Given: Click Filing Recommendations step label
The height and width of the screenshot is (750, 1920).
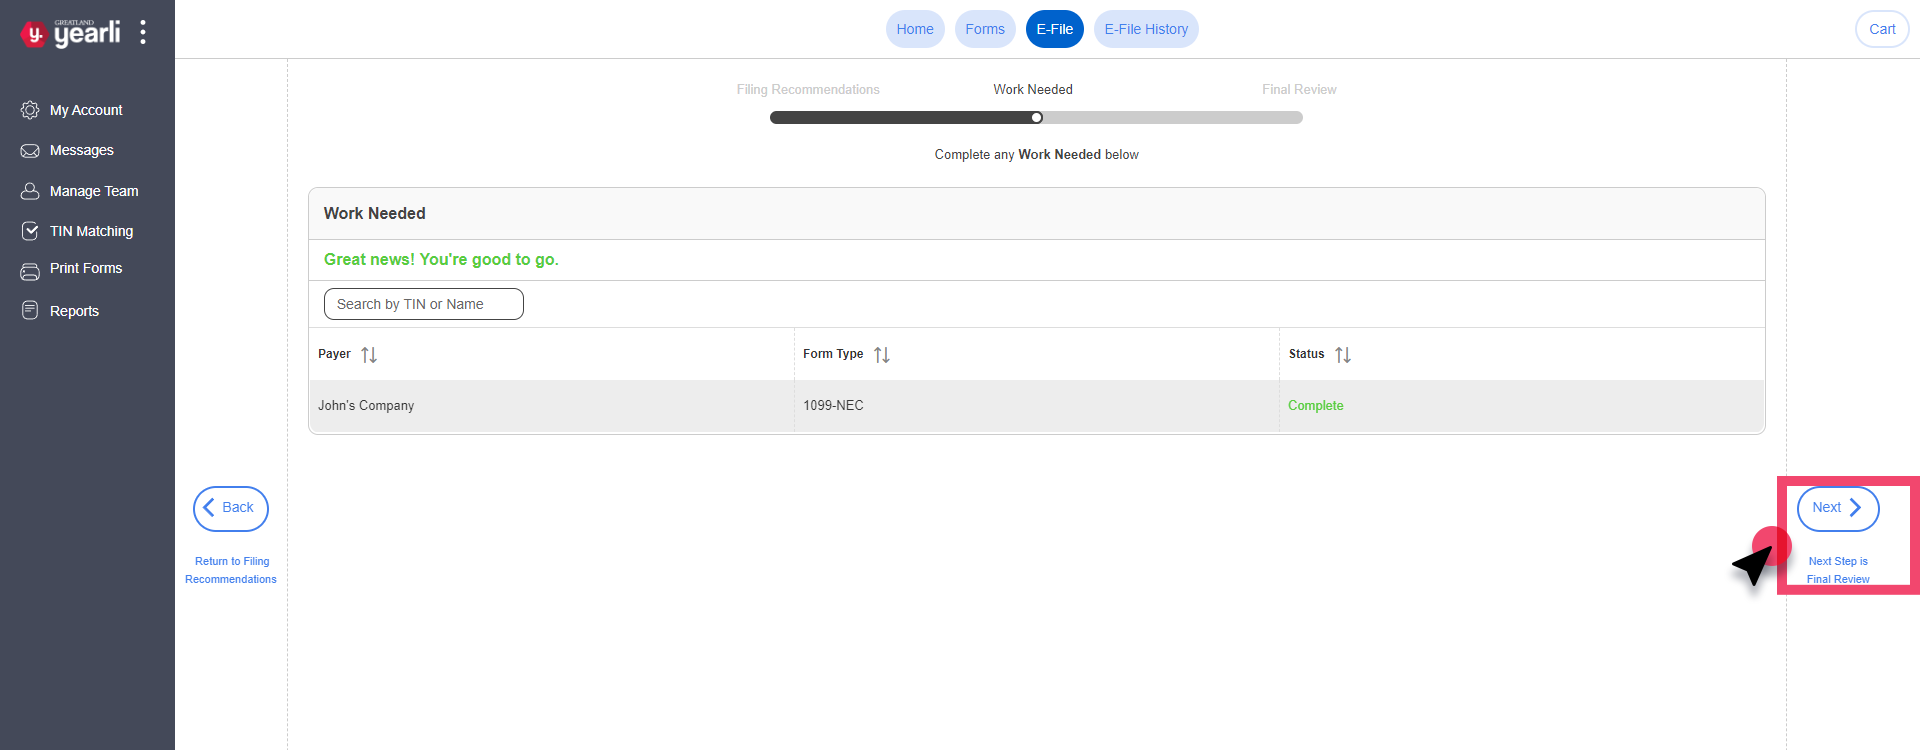Looking at the screenshot, I should pyautogui.click(x=808, y=89).
